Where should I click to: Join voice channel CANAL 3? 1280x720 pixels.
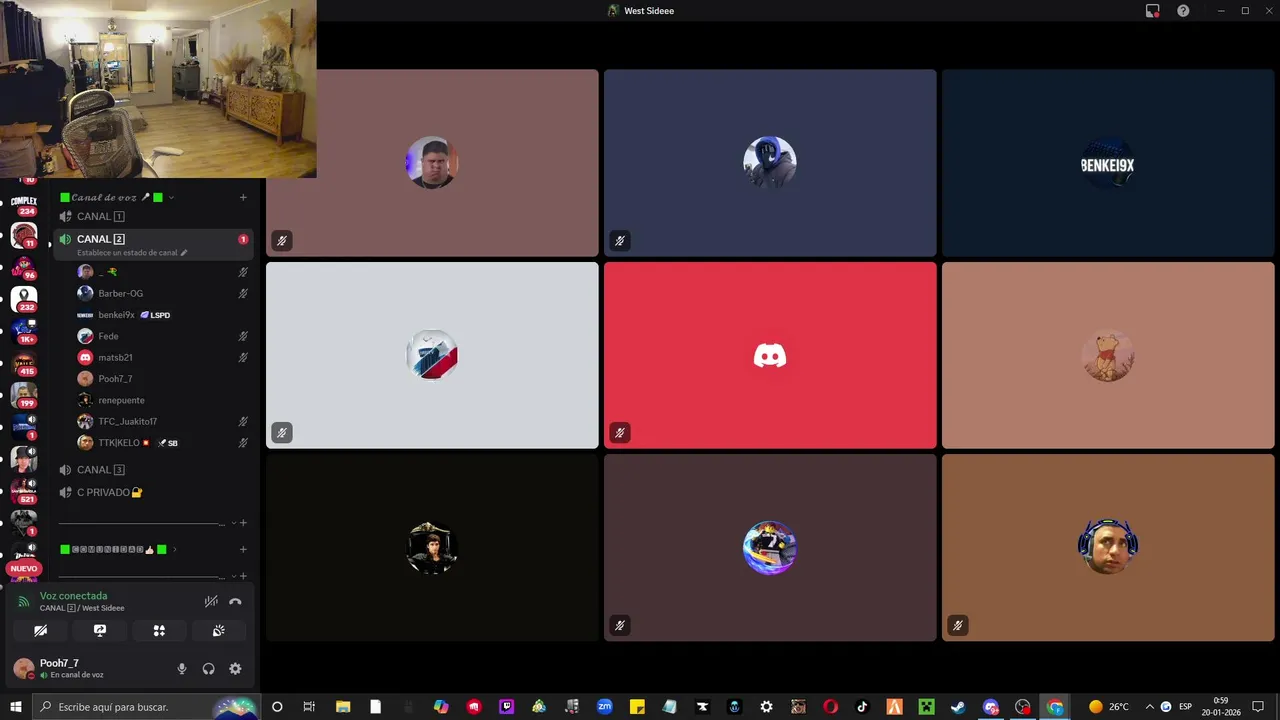pyautogui.click(x=153, y=470)
